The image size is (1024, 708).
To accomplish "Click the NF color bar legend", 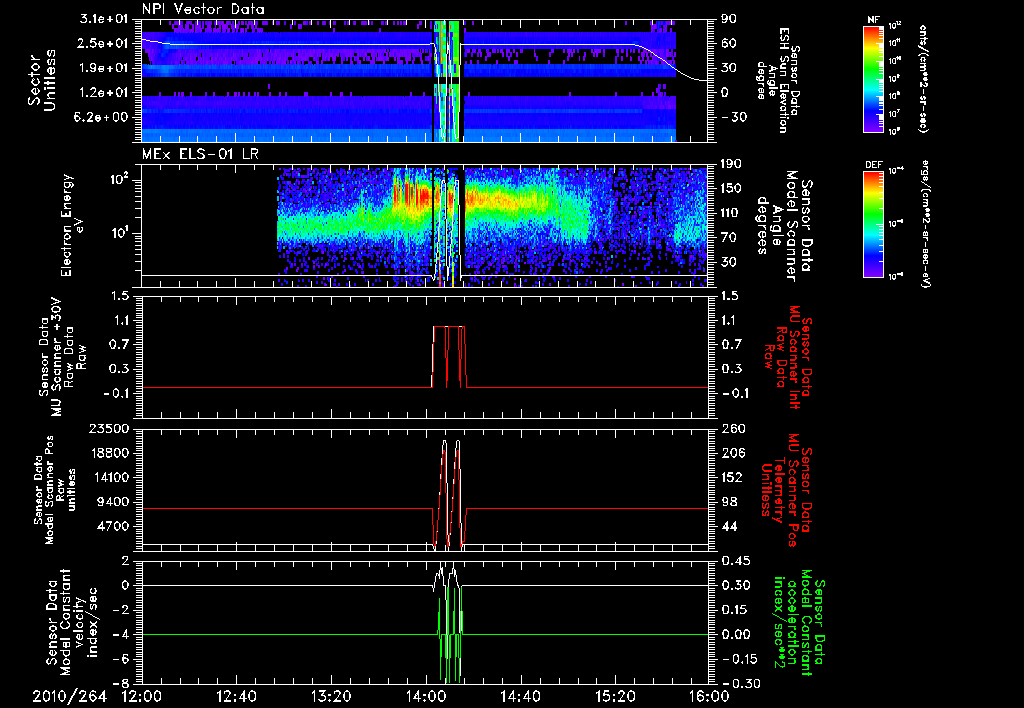I will coord(873,78).
